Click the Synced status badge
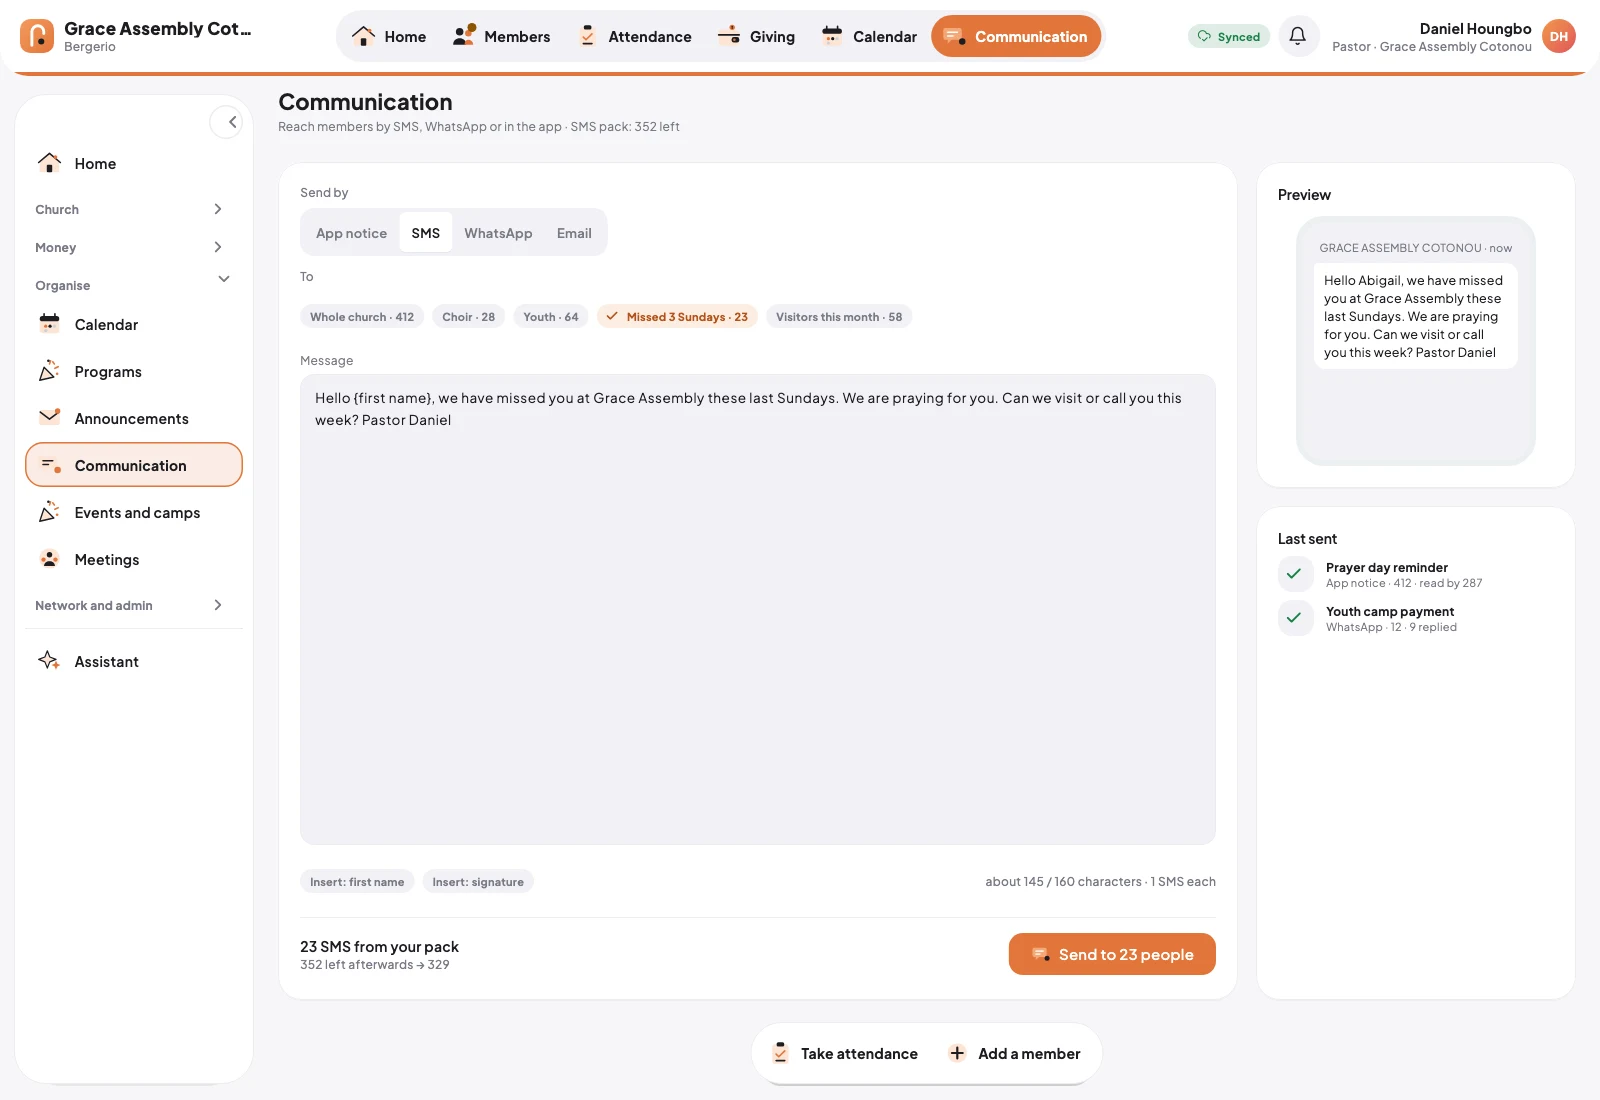The image size is (1600, 1100). tap(1229, 36)
